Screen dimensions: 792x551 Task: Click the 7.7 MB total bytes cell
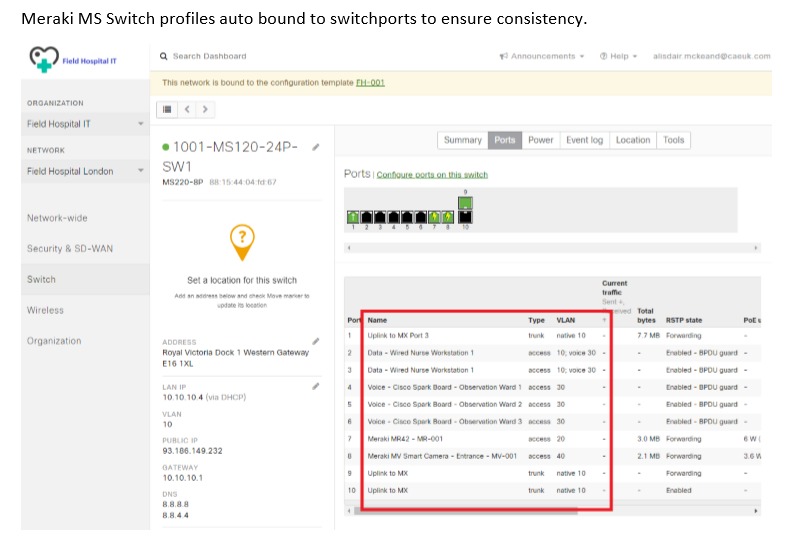tap(648, 336)
